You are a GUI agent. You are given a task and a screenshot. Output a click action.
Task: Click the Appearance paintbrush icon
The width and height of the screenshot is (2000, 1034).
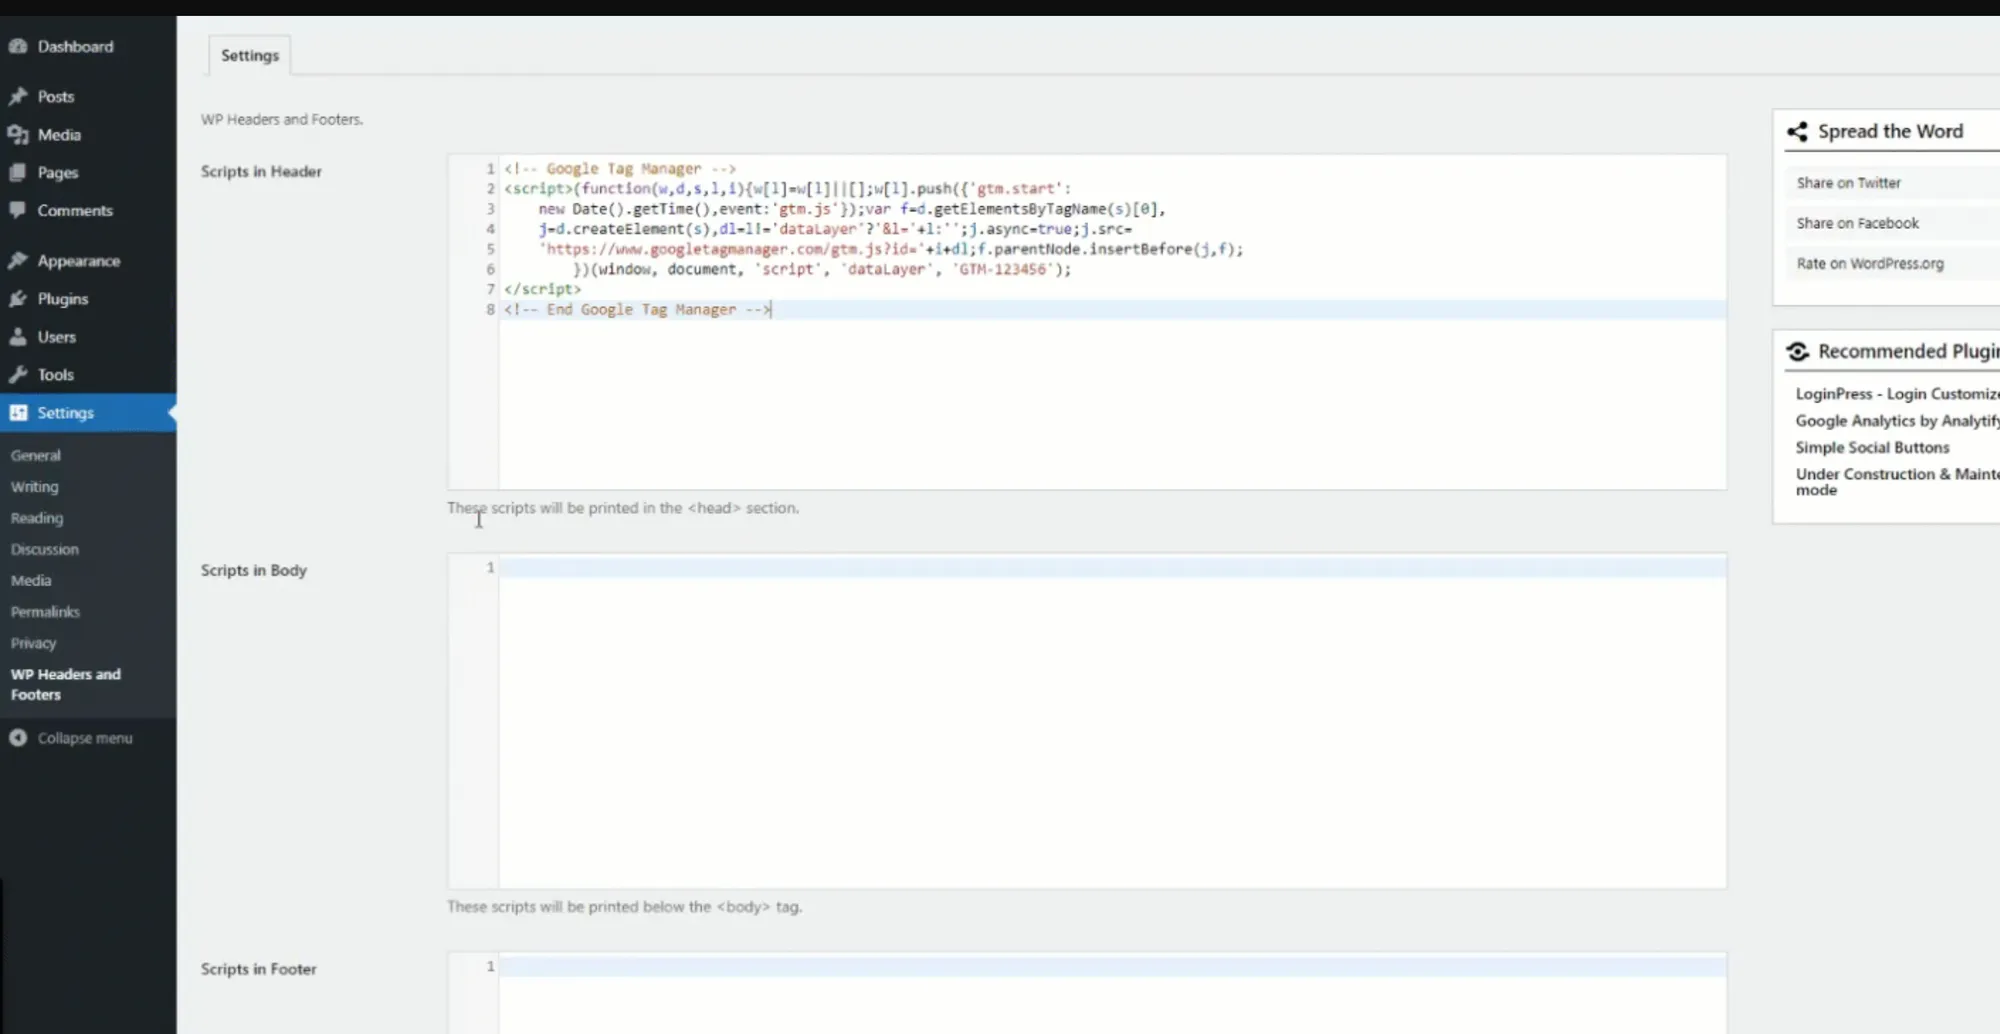[x=18, y=261]
